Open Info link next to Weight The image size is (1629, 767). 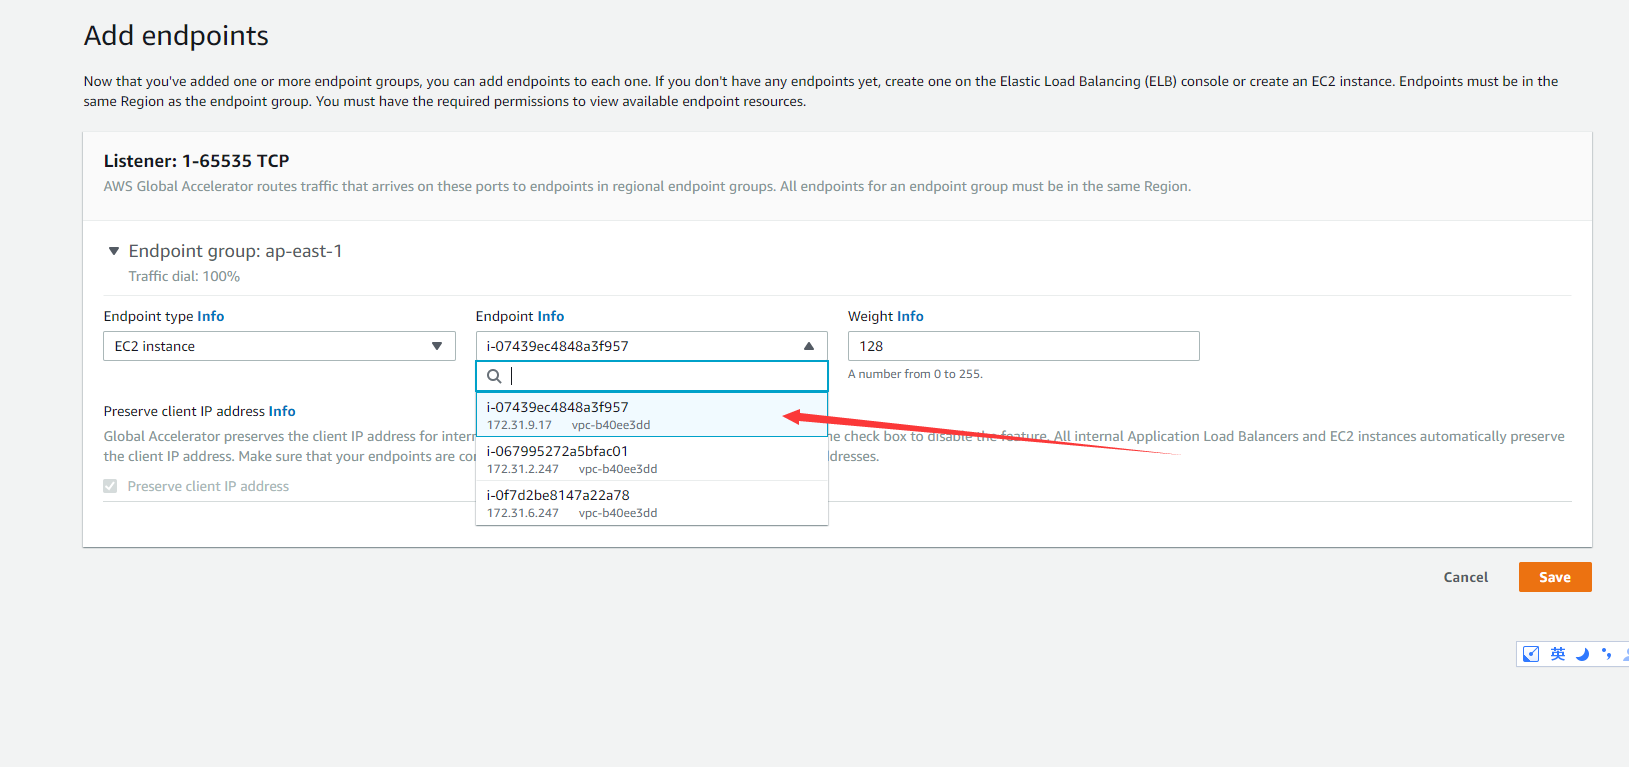(x=909, y=316)
